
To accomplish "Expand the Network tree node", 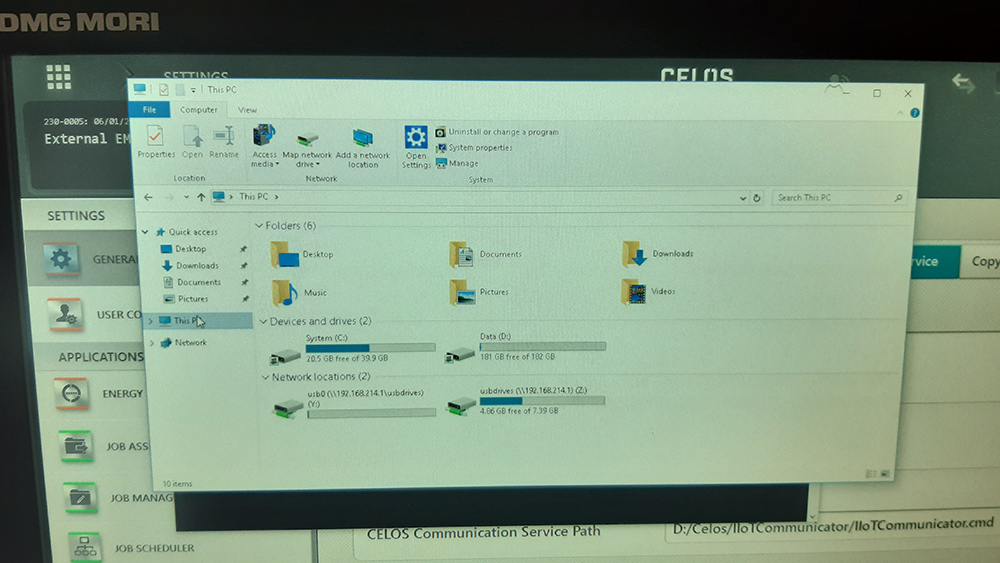I will 152,343.
